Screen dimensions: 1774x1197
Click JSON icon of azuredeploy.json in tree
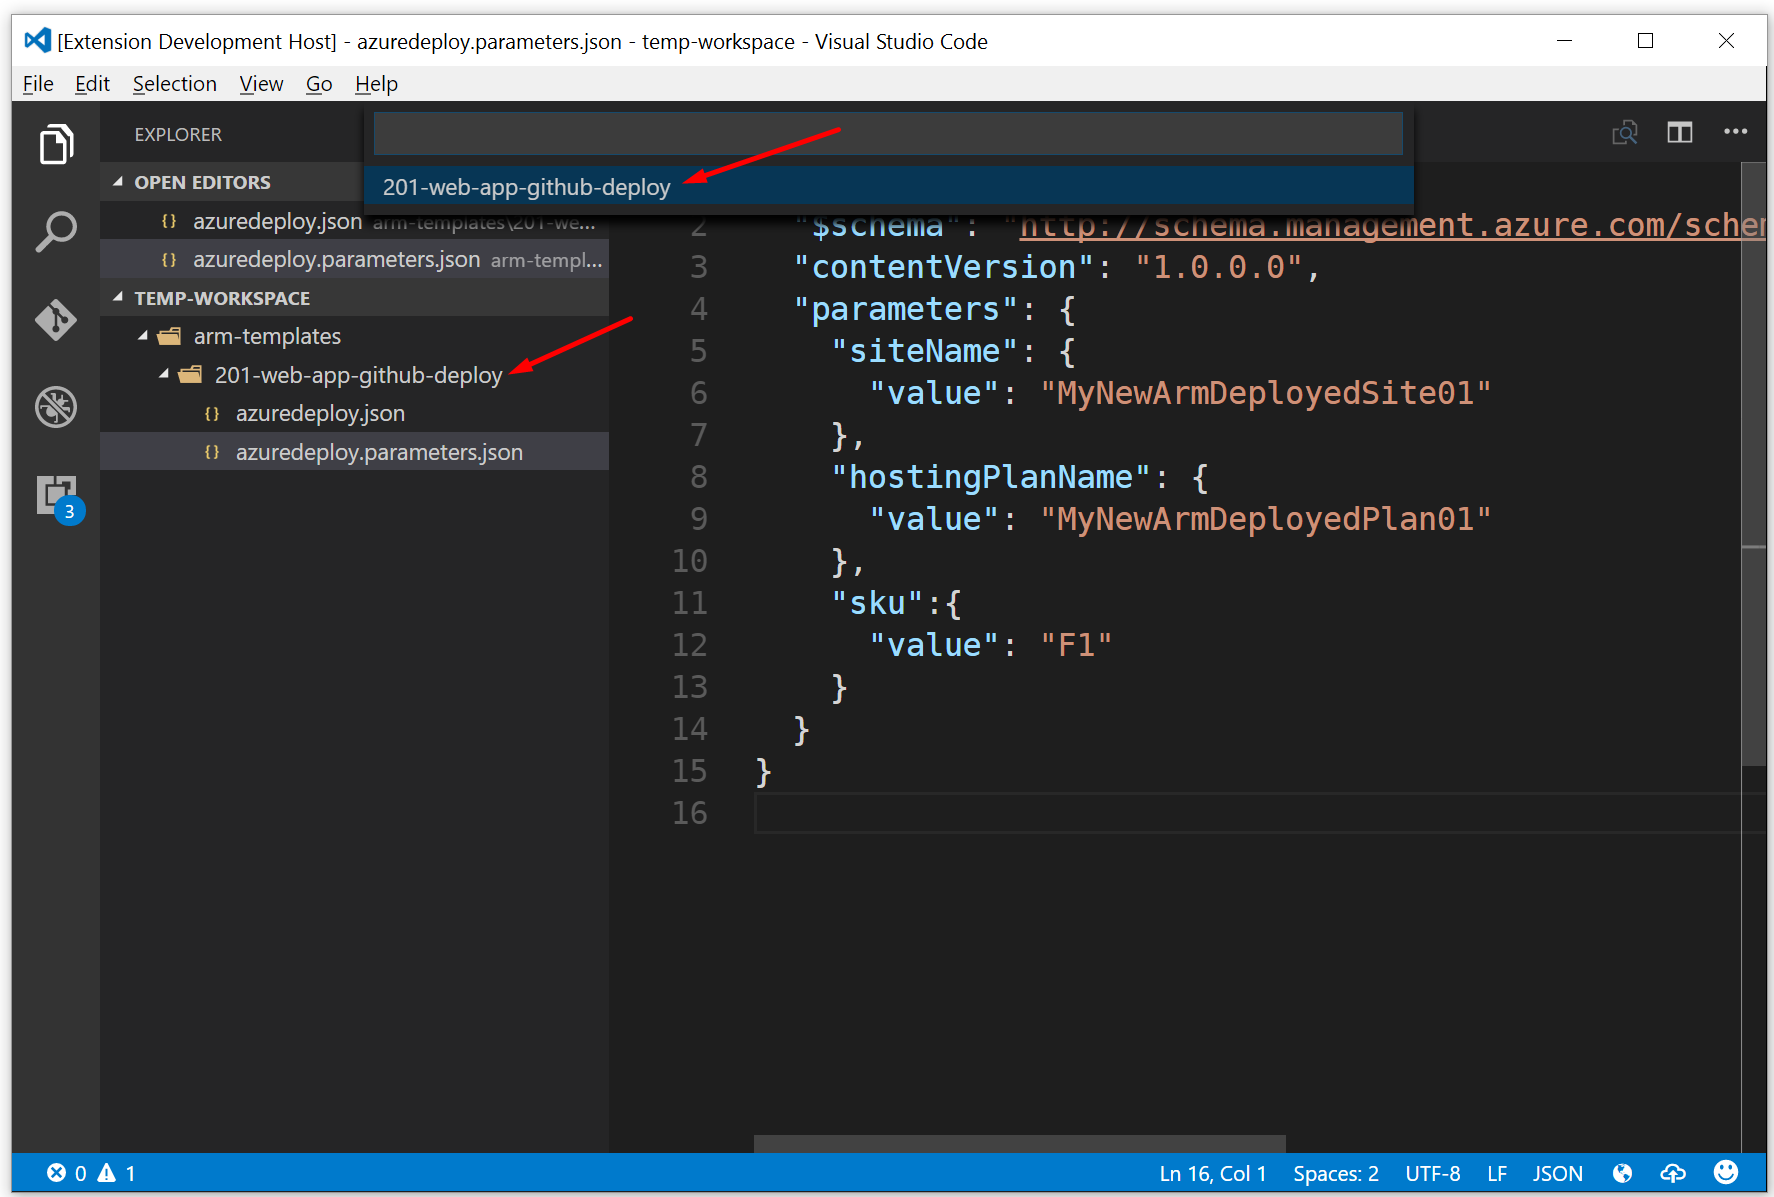coord(212,414)
